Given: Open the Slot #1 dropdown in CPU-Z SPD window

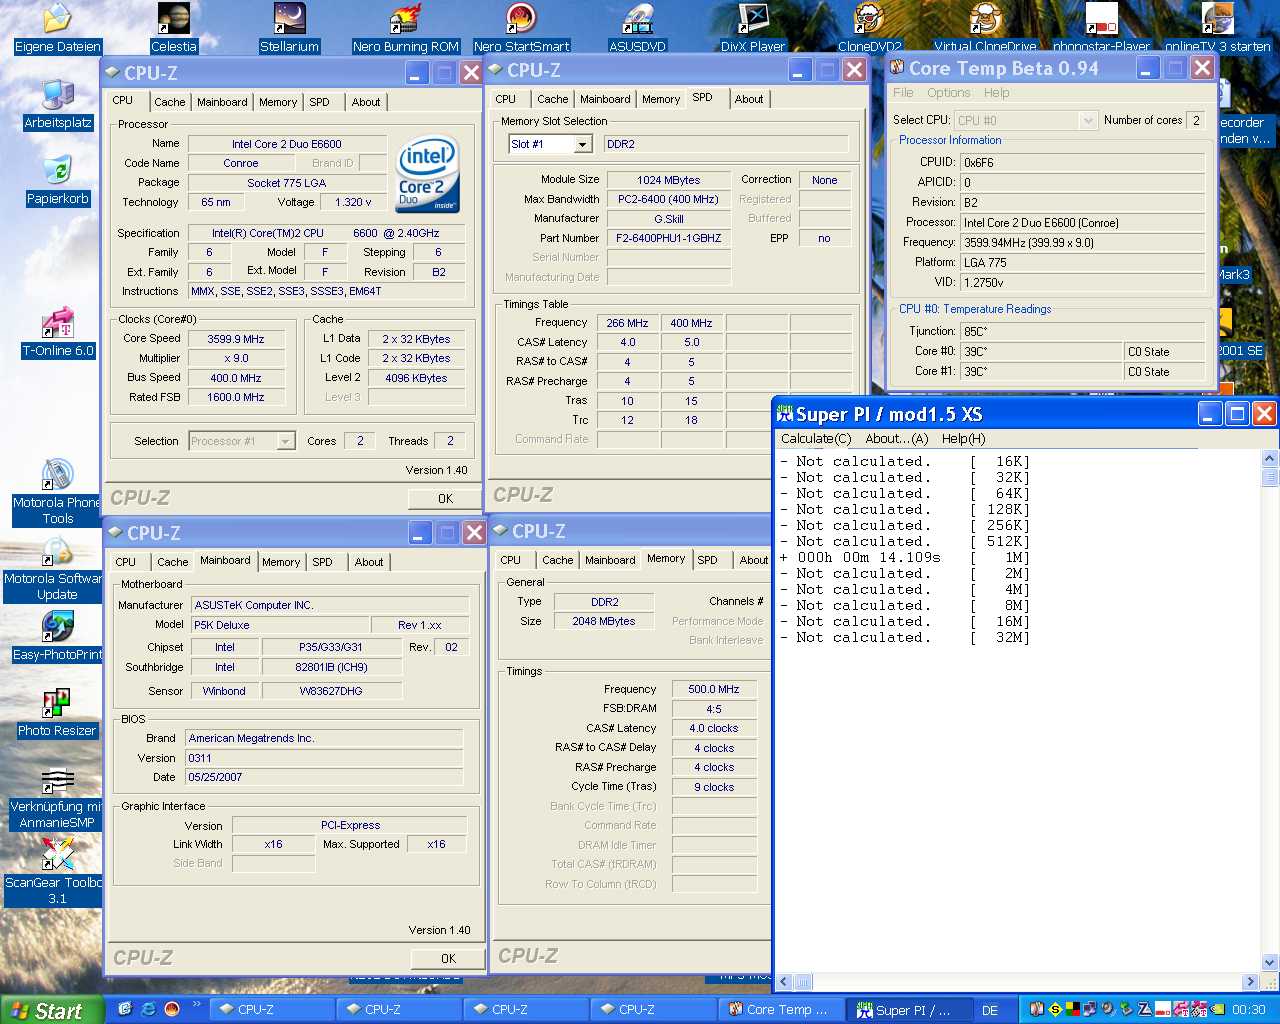Looking at the screenshot, I should point(582,145).
